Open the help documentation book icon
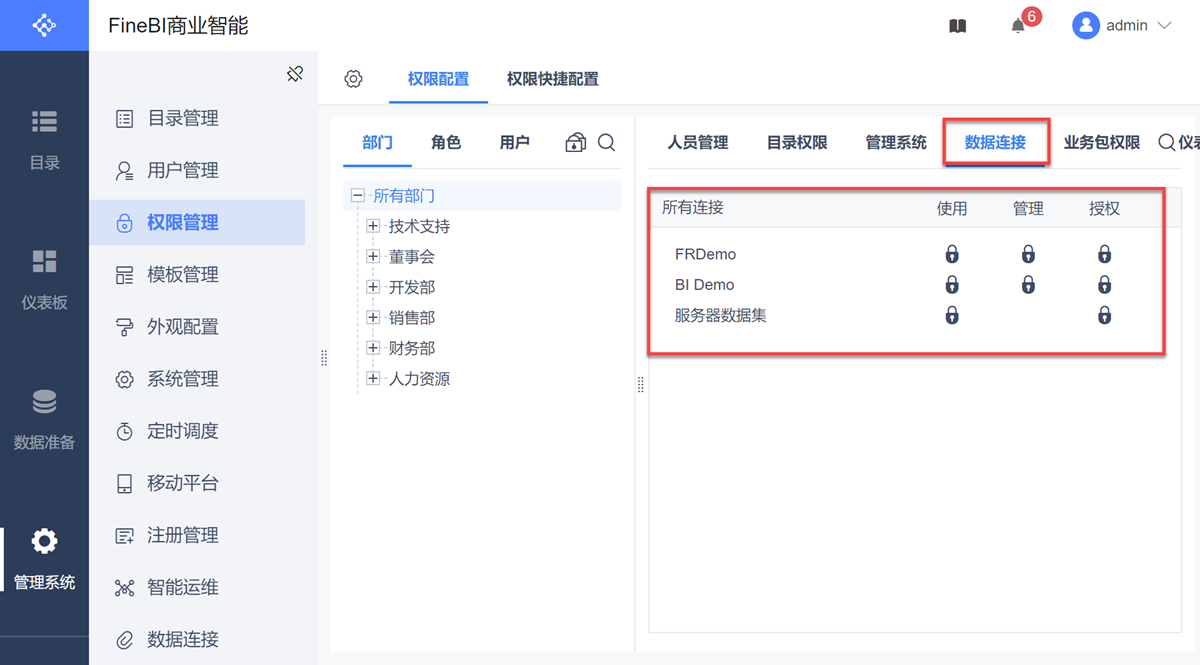The height and width of the screenshot is (665, 1200). (x=957, y=26)
